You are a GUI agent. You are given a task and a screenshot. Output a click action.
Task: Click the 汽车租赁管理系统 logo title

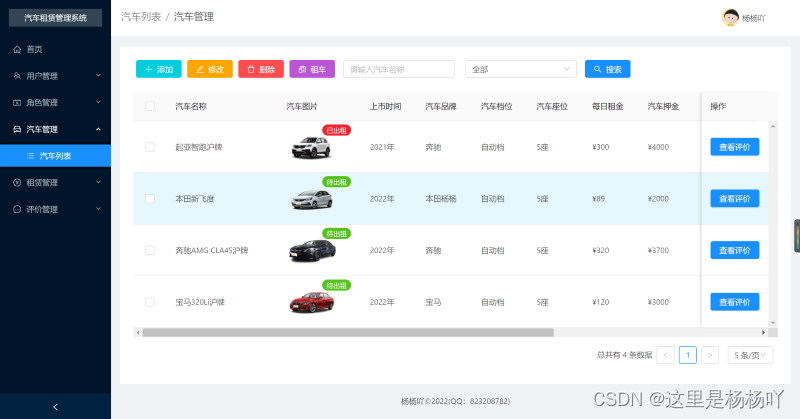coord(56,18)
